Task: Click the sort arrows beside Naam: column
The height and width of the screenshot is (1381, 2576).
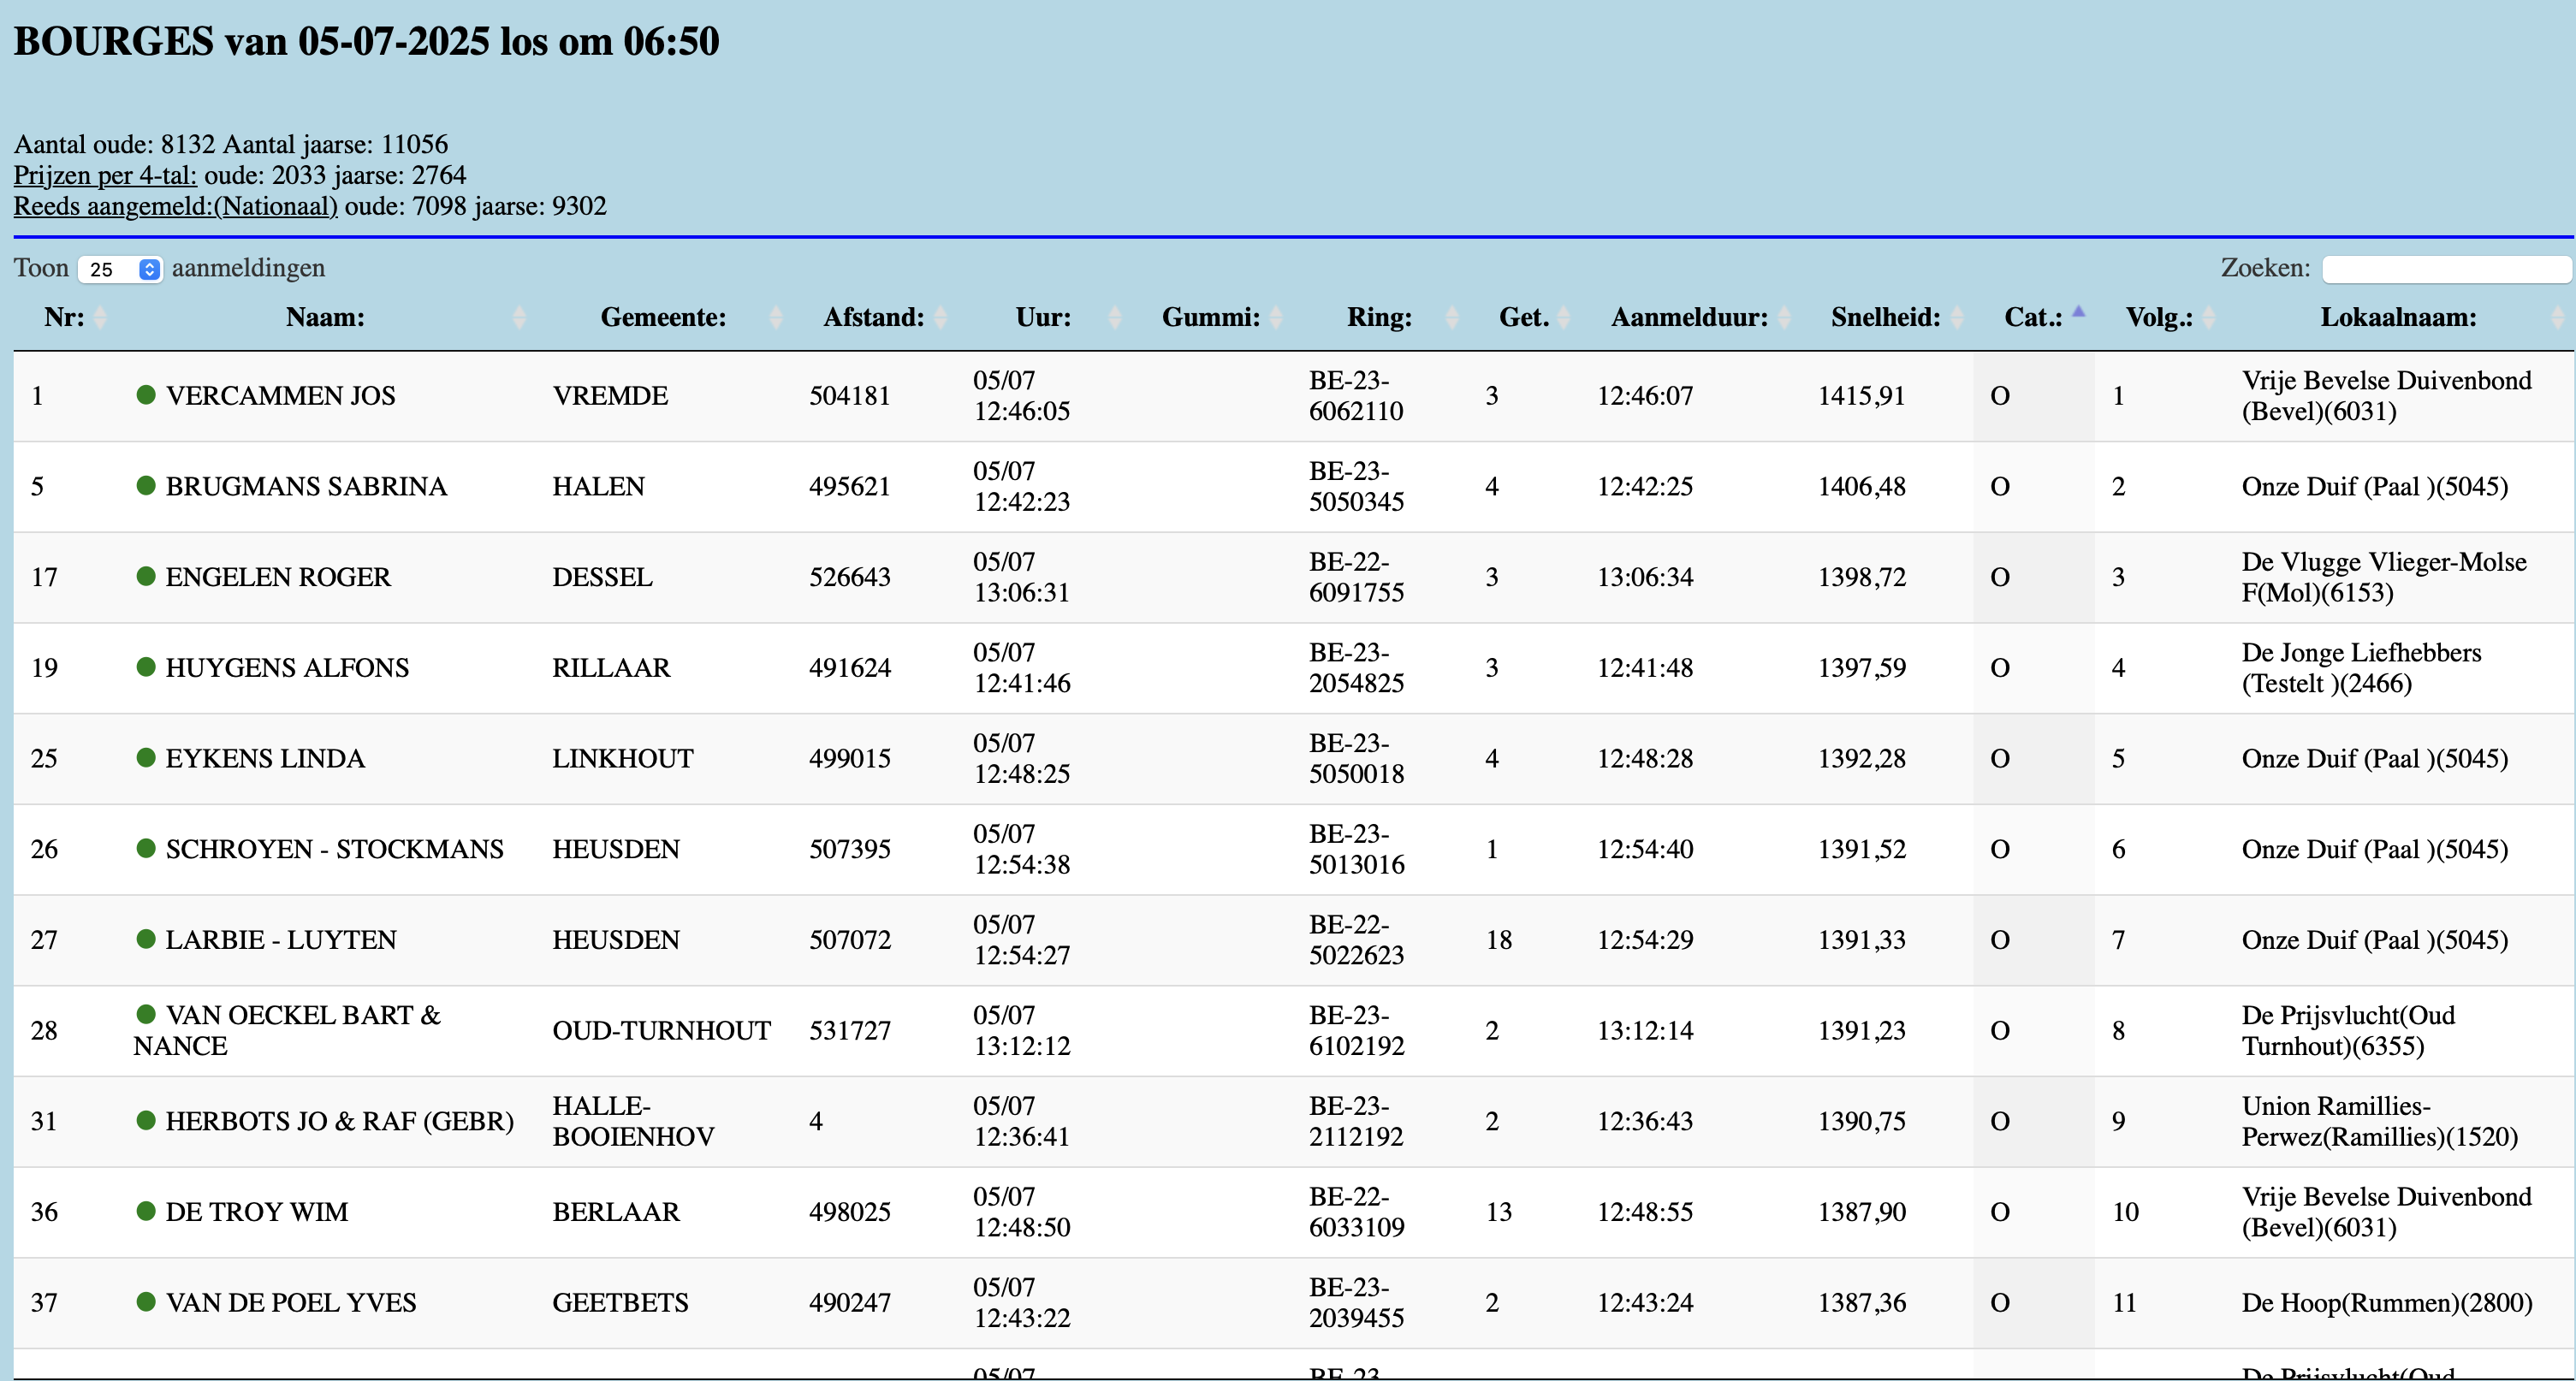Action: (519, 318)
